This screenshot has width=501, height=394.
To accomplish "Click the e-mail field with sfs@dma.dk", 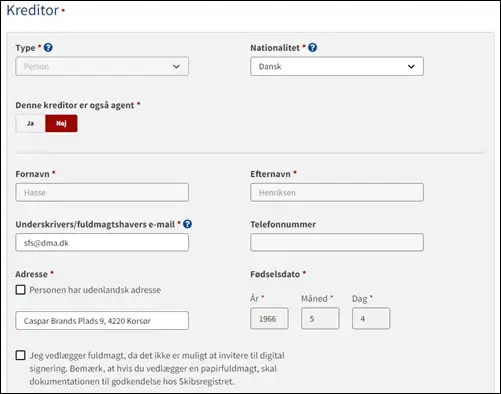I will pos(102,242).
